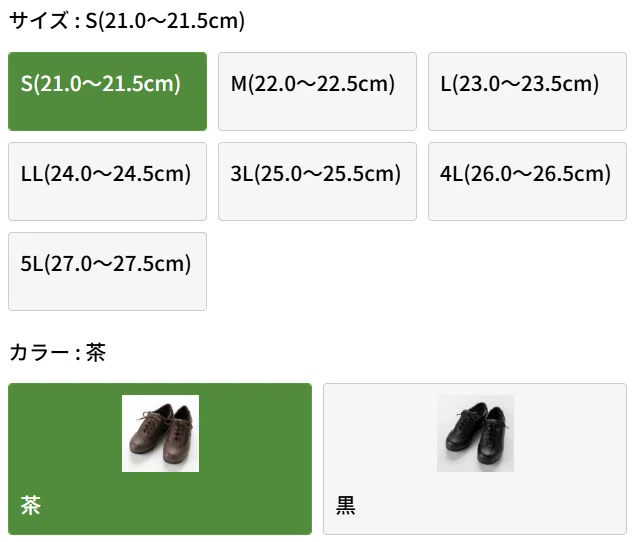Pick size L(23.0～23.5cm)
Viewport: 633px width, 542px height.
[x=527, y=91]
